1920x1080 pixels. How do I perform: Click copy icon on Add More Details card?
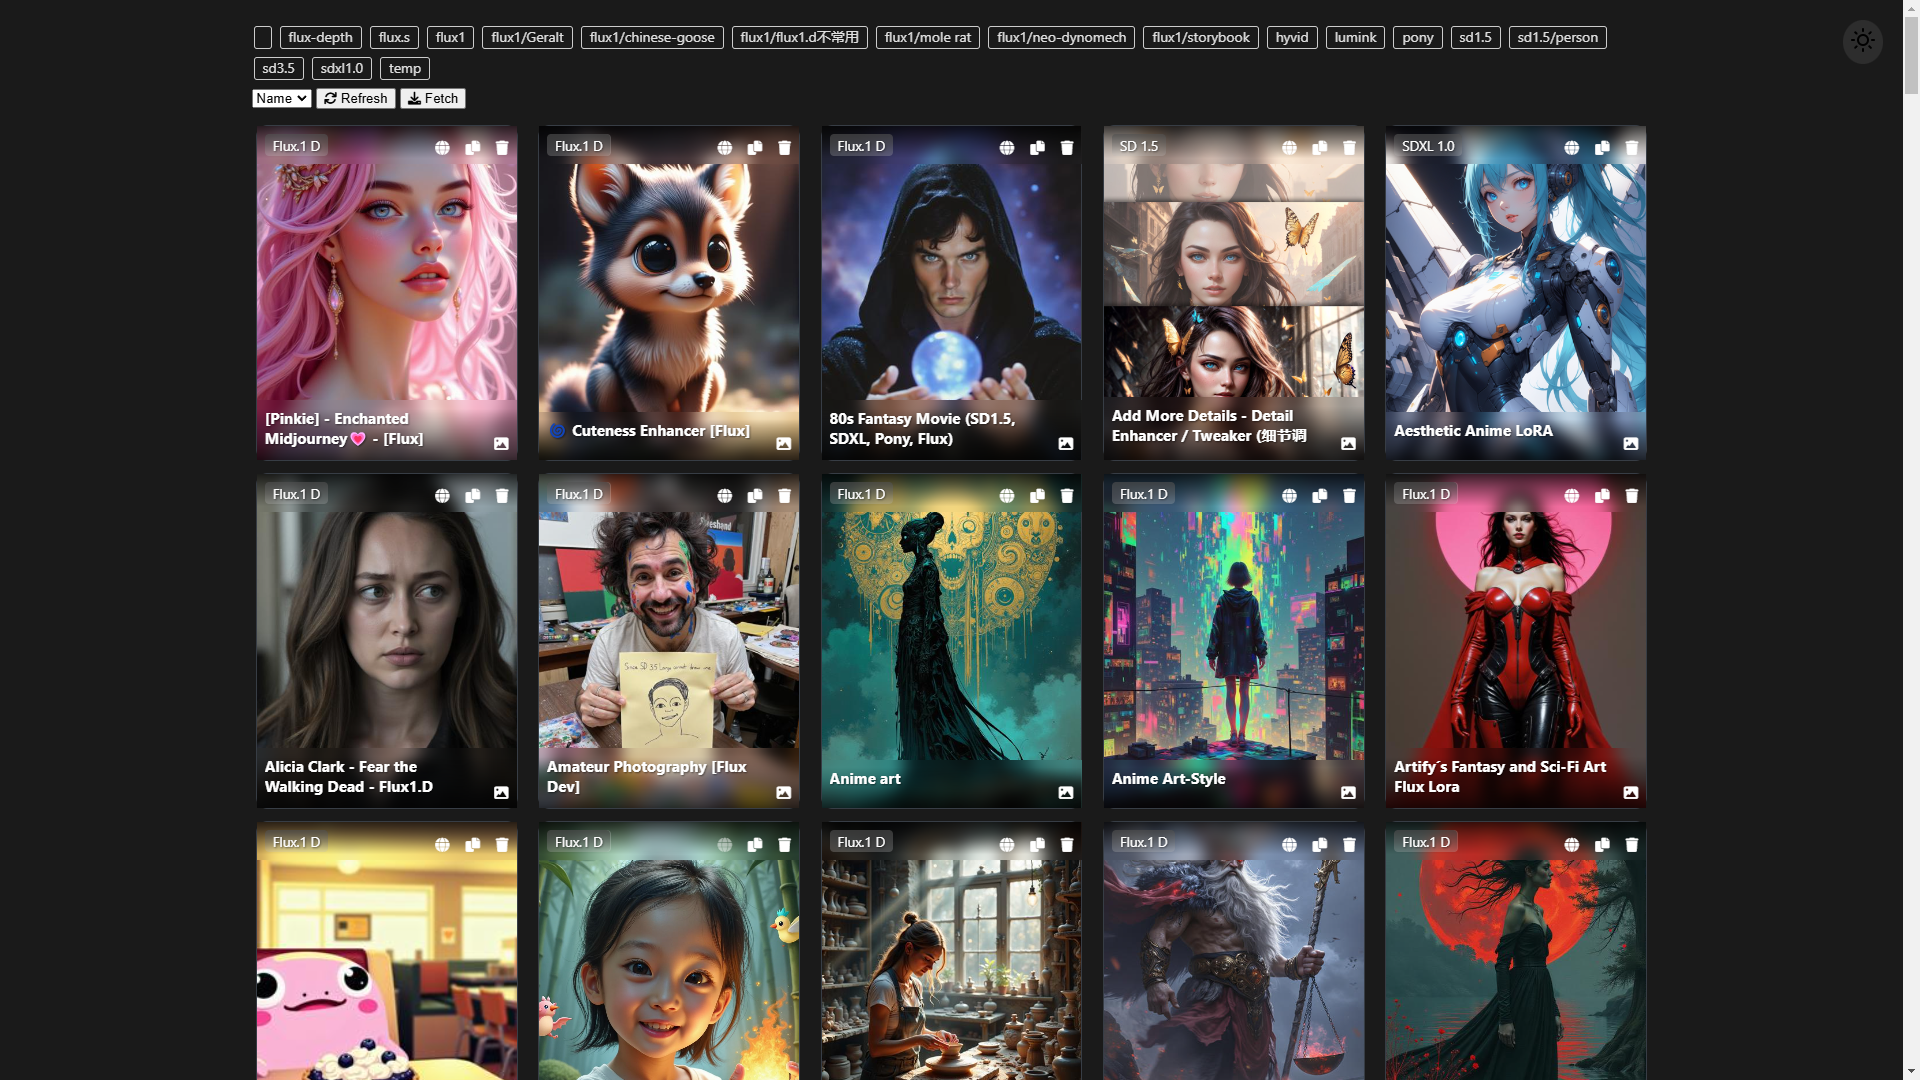[1320, 148]
